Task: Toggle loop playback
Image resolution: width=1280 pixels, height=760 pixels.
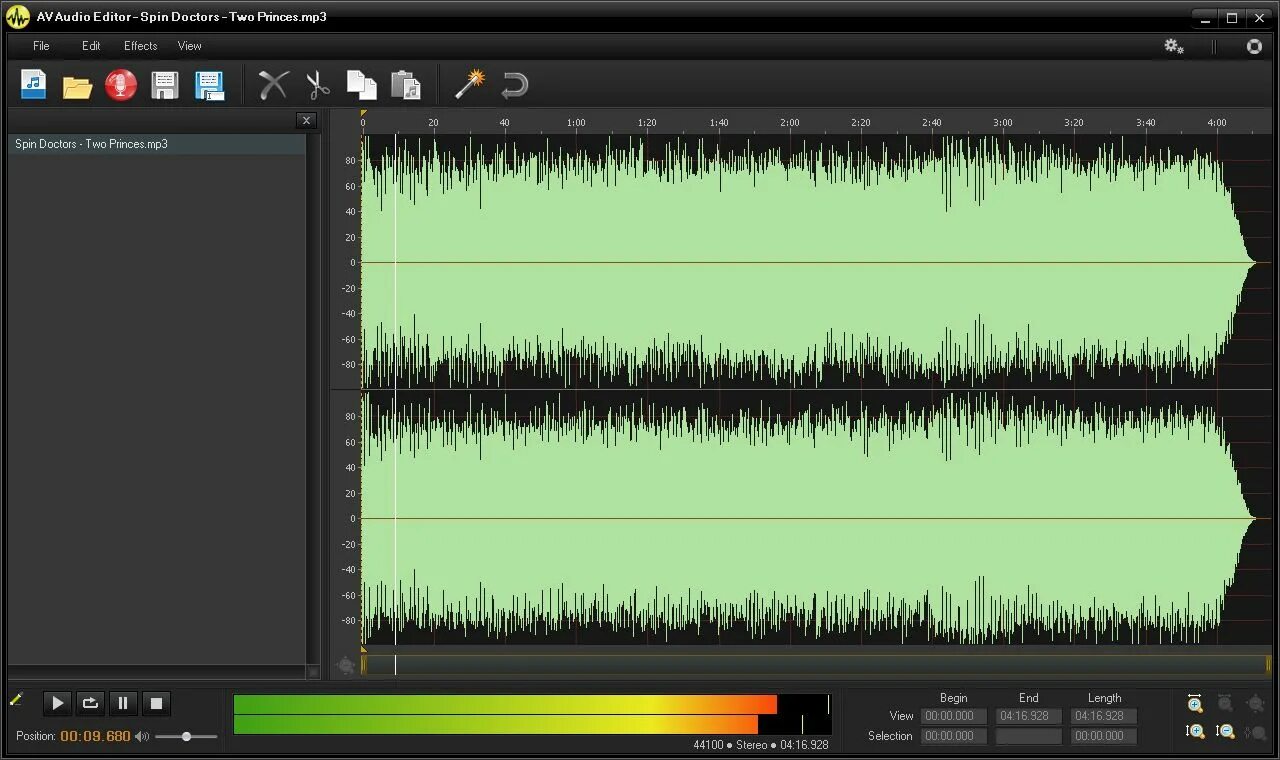Action: point(90,703)
